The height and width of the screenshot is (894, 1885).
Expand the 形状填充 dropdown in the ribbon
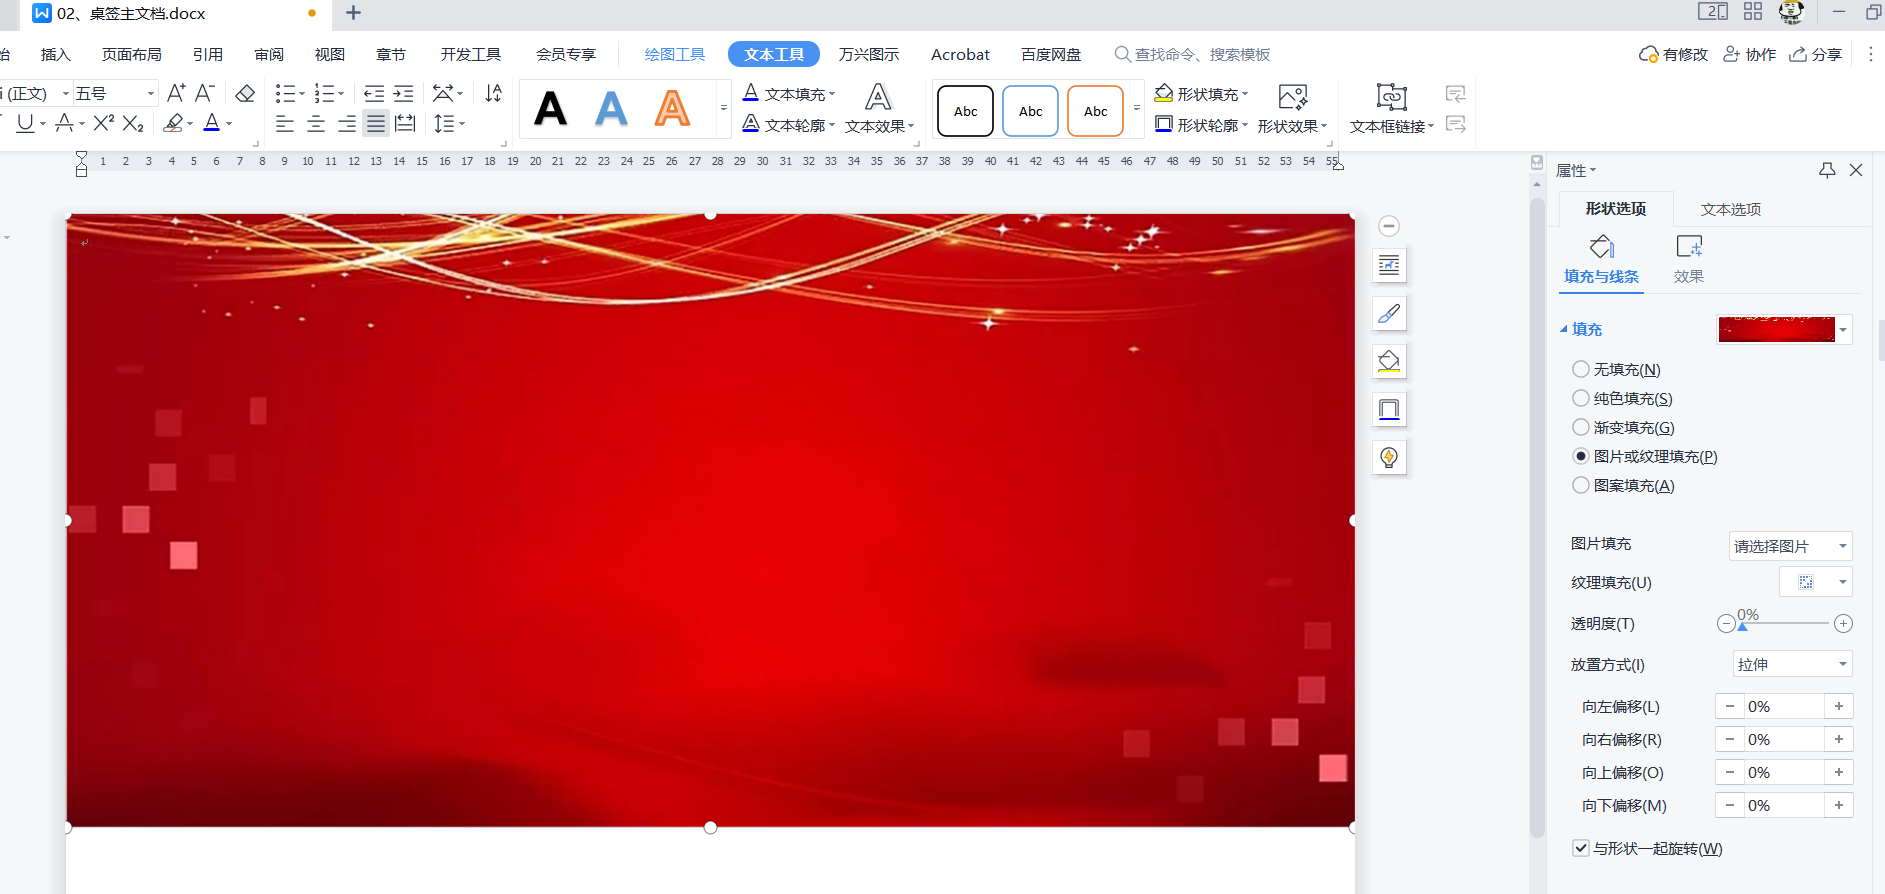[1245, 94]
